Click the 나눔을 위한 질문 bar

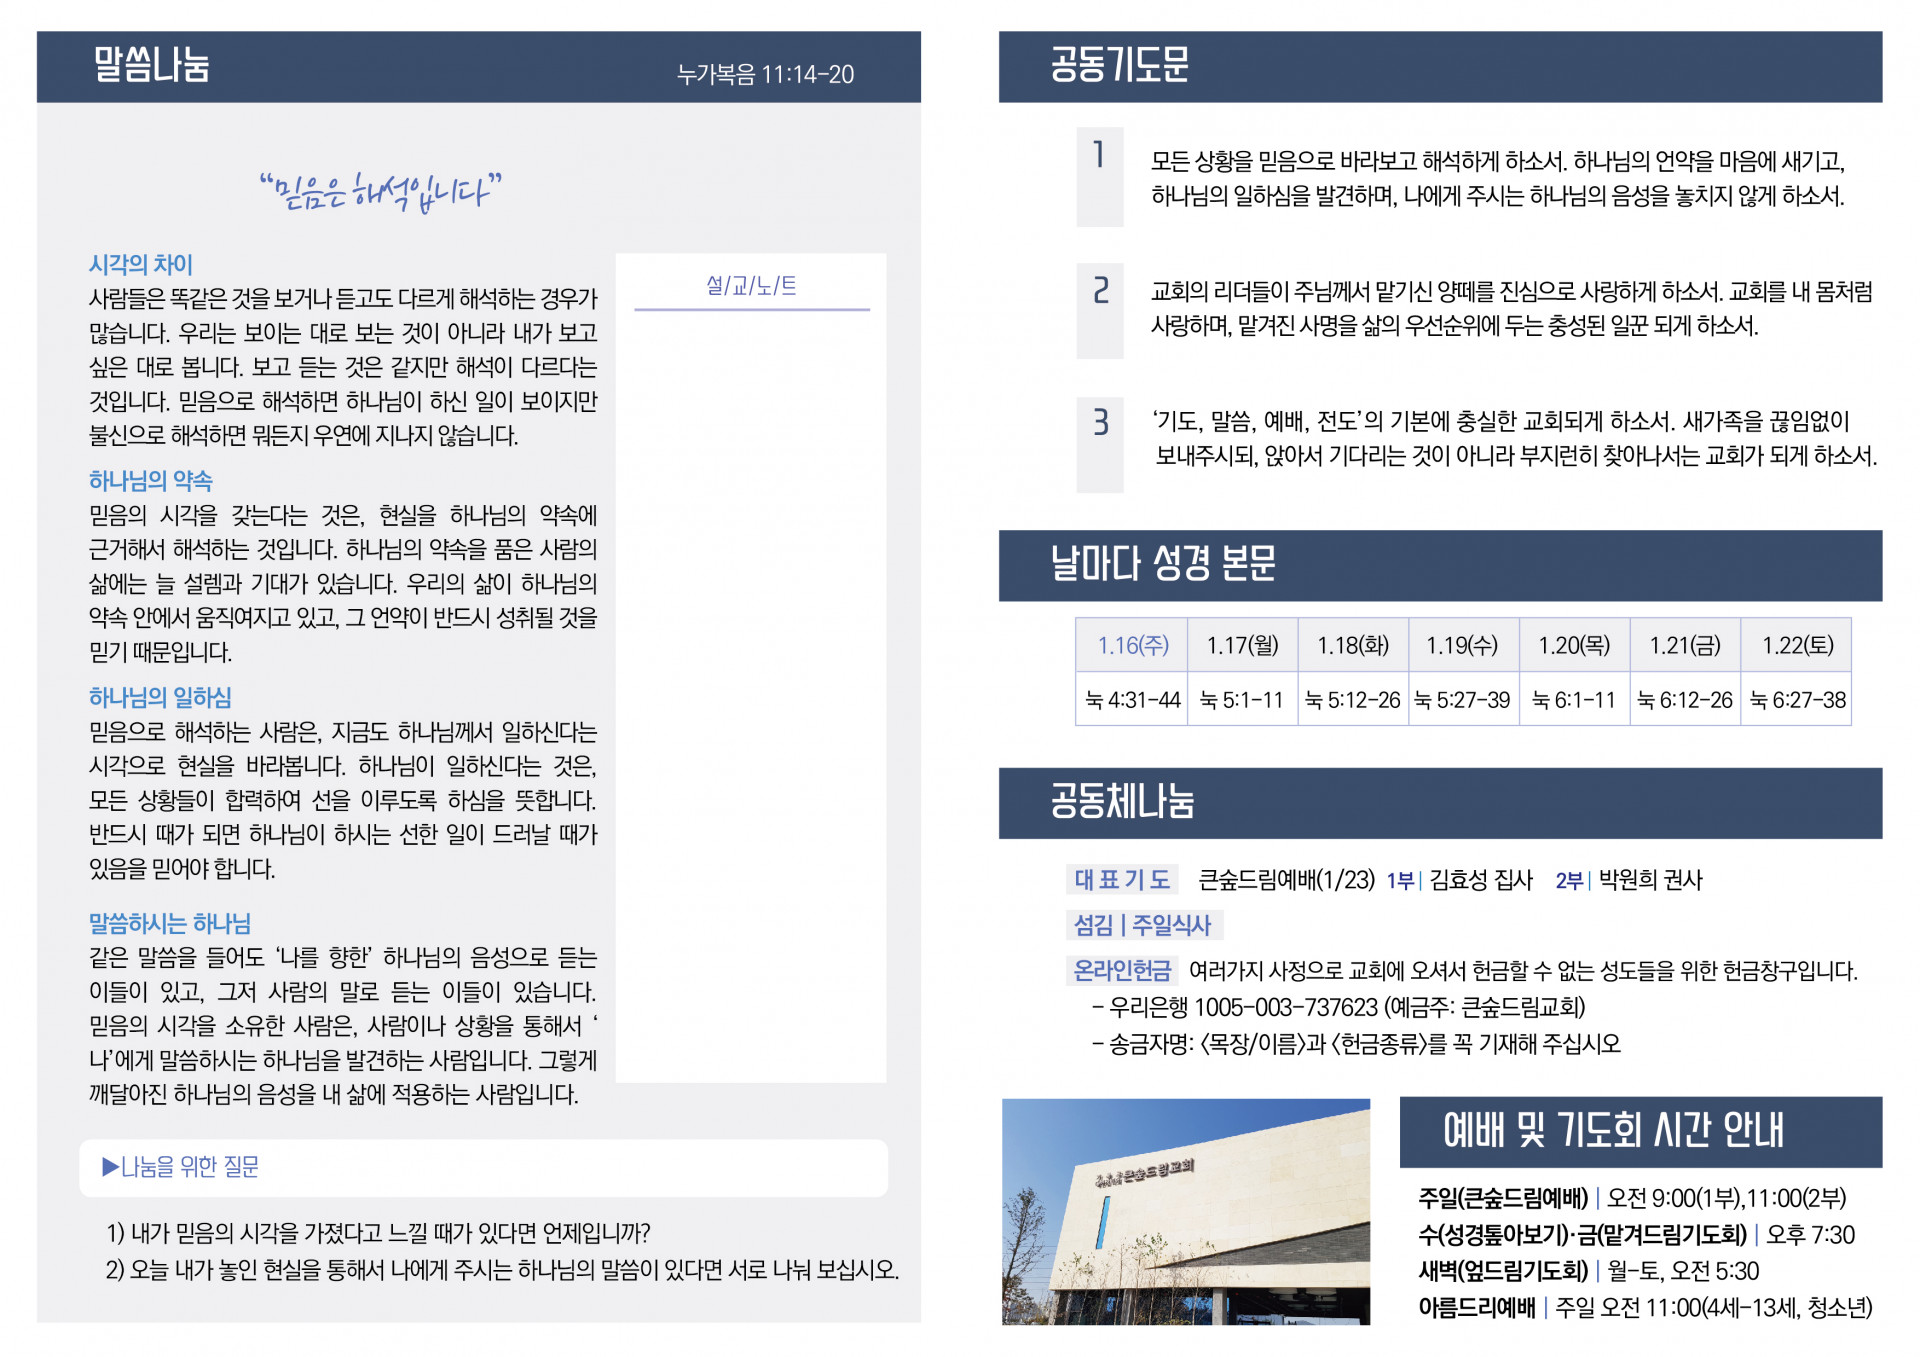click(x=483, y=1167)
